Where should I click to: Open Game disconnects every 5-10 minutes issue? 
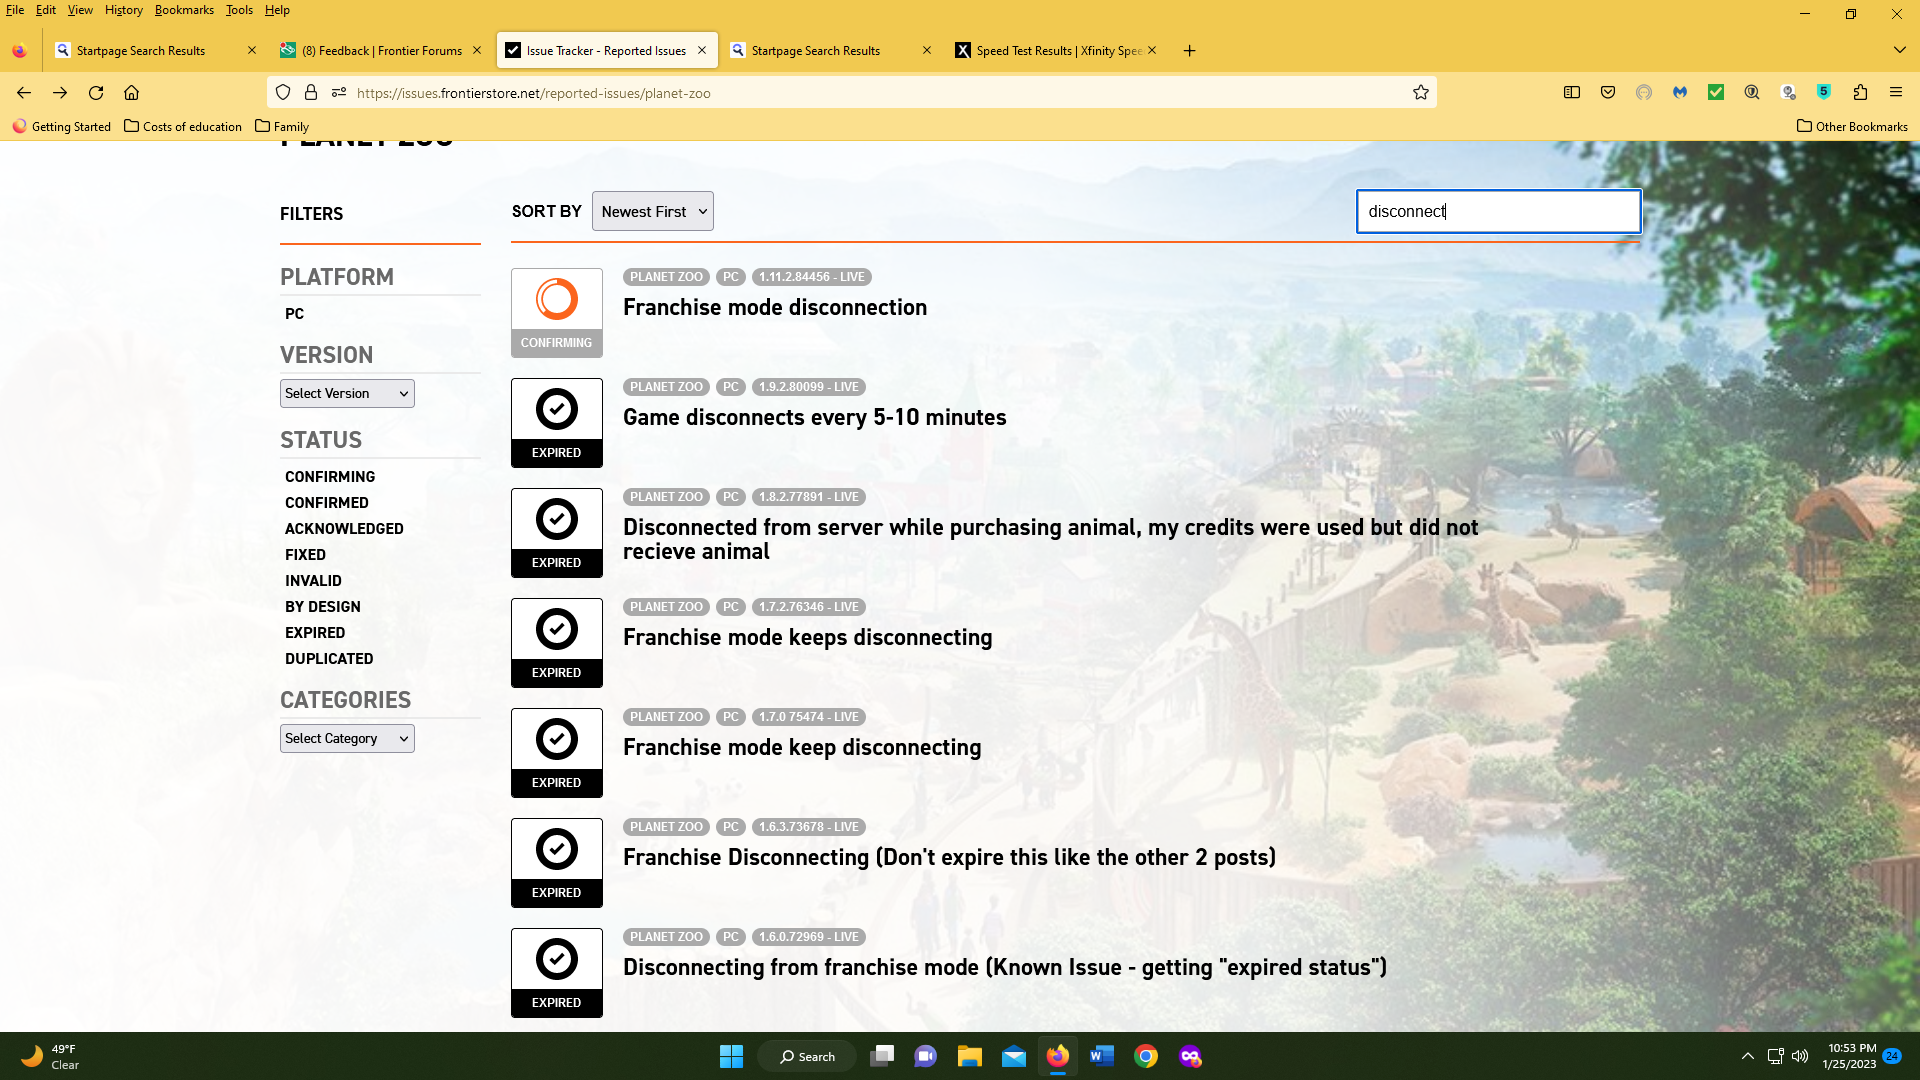click(x=815, y=417)
